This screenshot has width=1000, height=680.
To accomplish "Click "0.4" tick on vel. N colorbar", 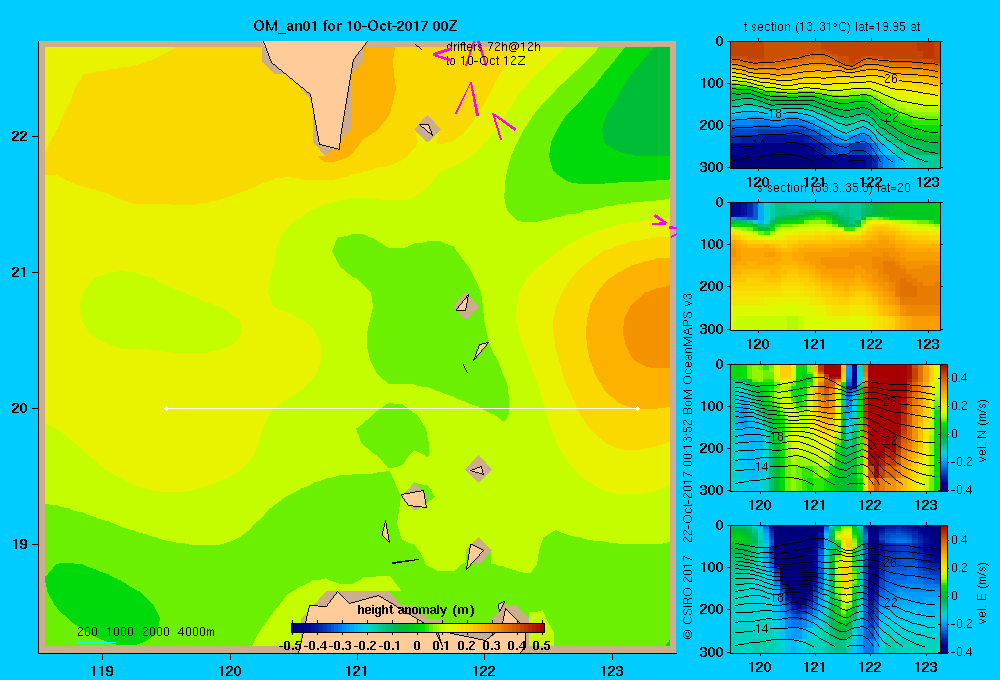I will tap(960, 378).
